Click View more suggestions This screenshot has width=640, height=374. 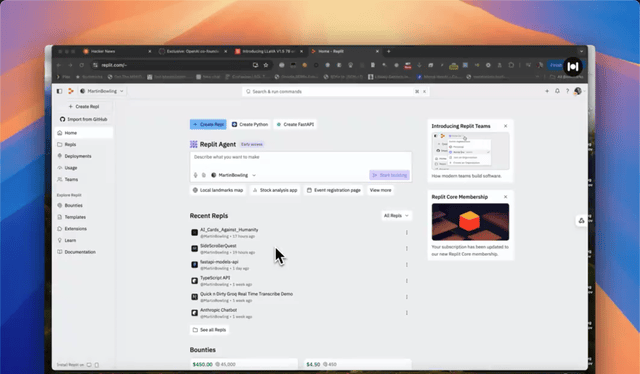[x=380, y=190]
